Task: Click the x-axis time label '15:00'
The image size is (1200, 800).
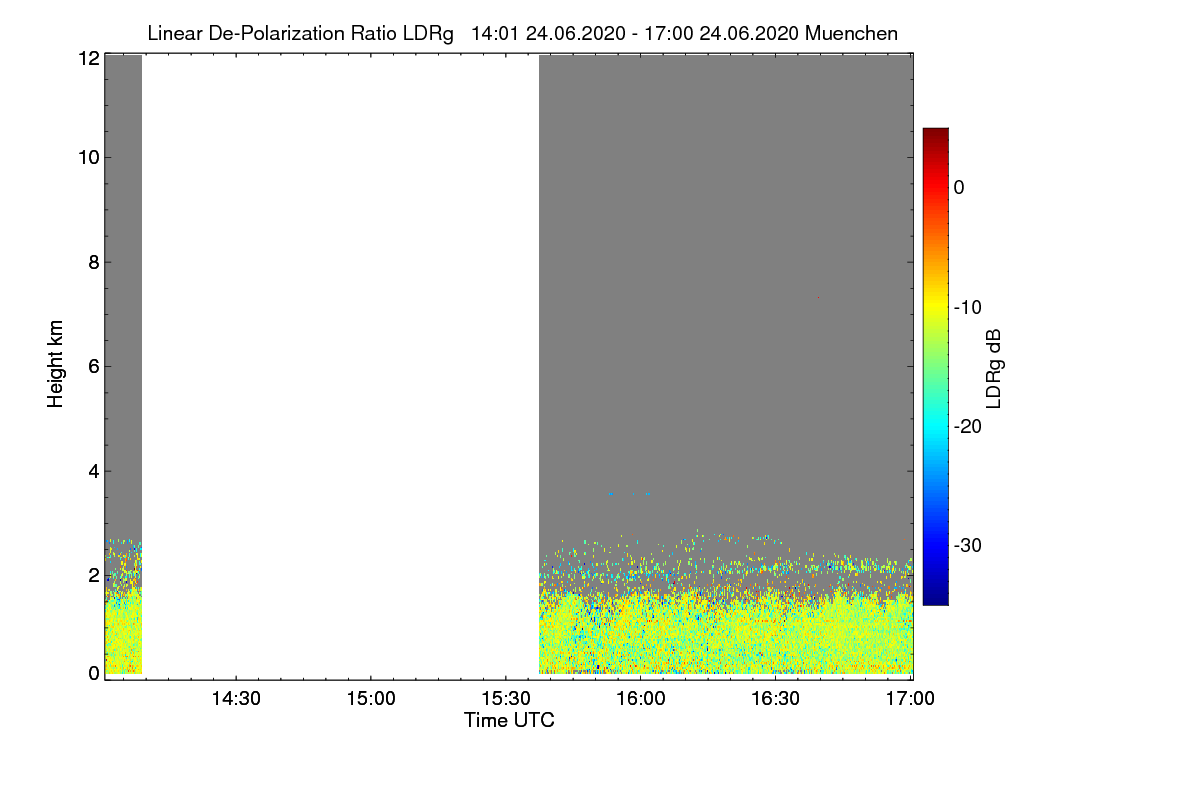Action: pyautogui.click(x=370, y=699)
